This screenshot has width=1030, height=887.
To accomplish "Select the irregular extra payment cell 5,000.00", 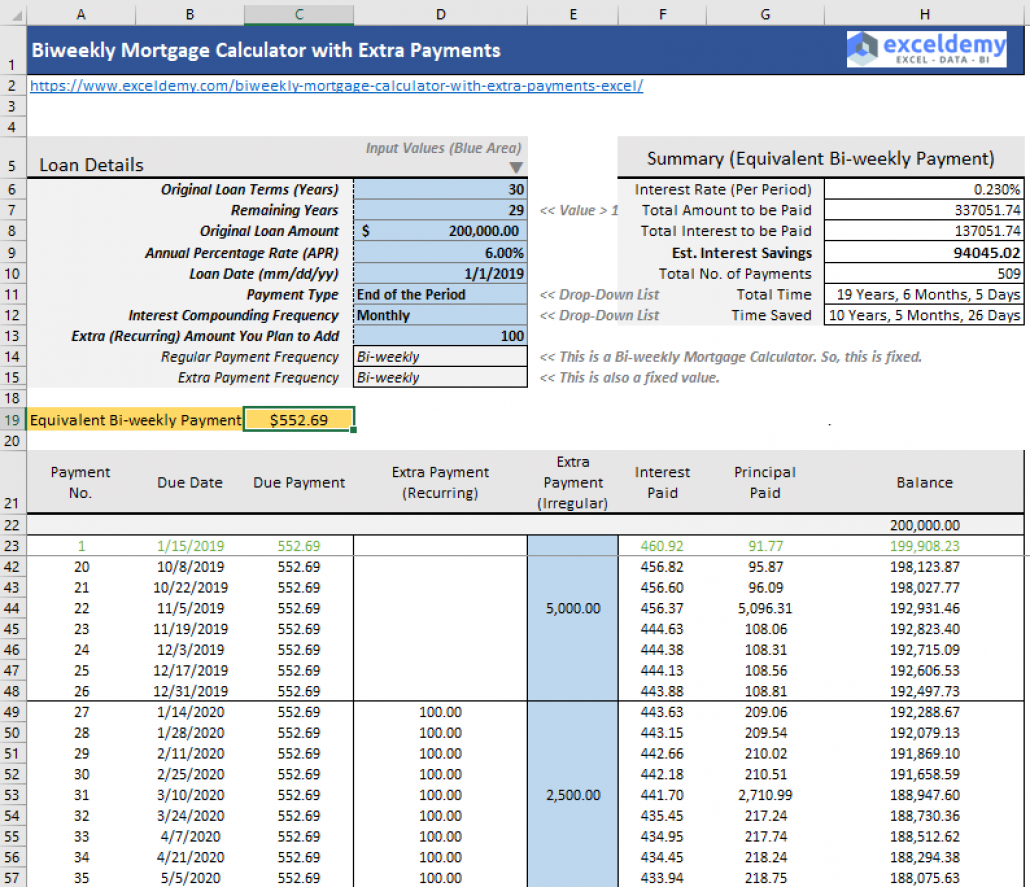I will [573, 608].
